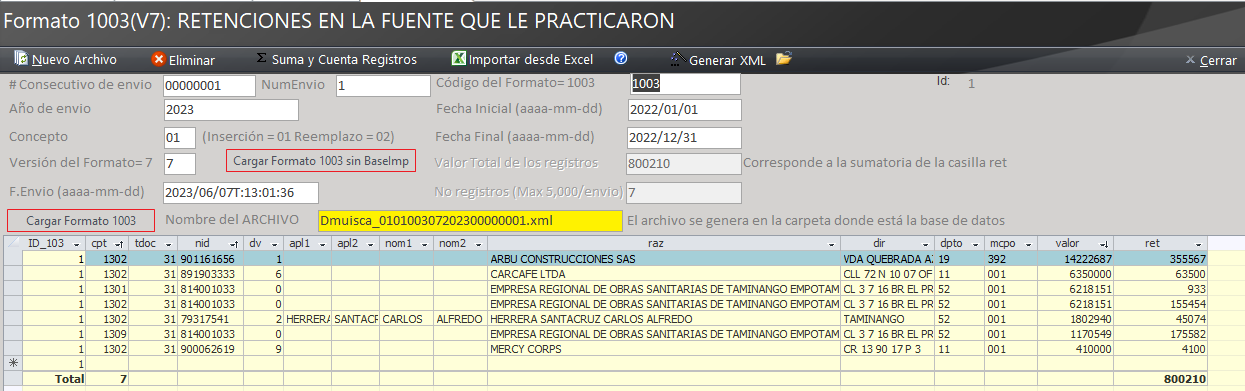The image size is (1245, 391).
Task: Open the blue help question mark icon
Action: (x=621, y=58)
